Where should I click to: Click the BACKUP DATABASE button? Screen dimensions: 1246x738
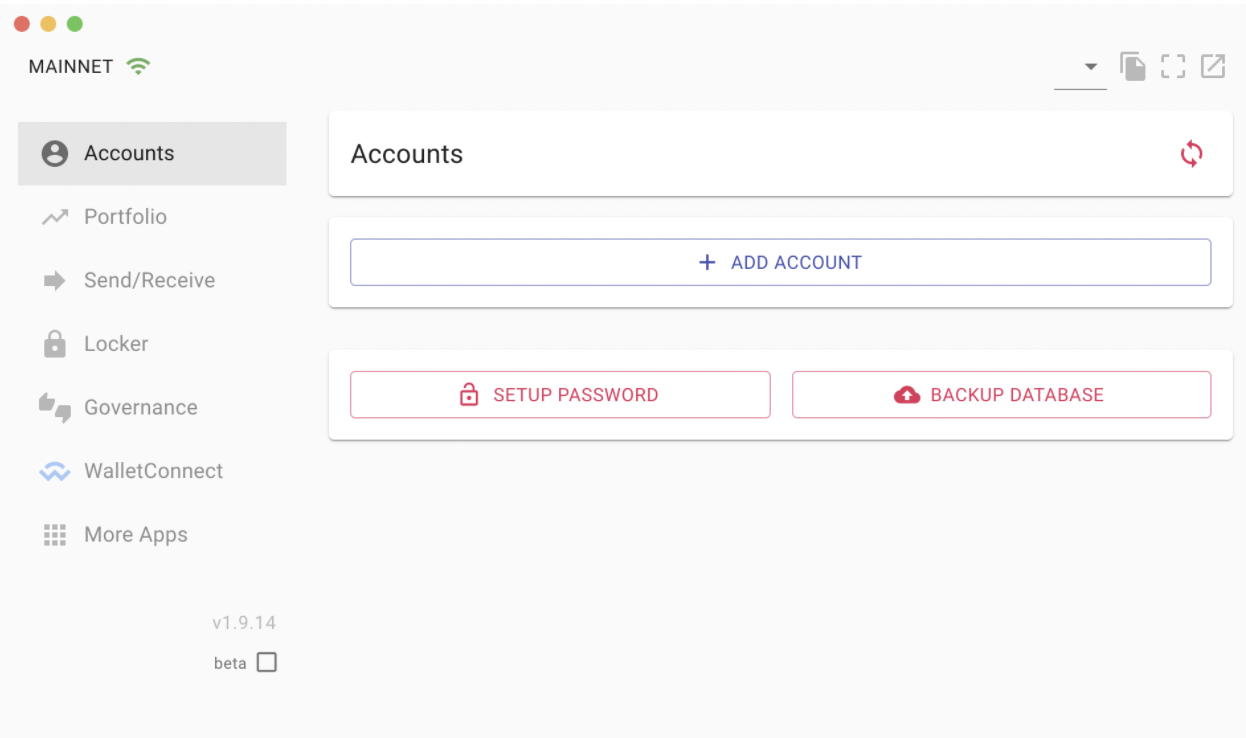(x=1001, y=394)
